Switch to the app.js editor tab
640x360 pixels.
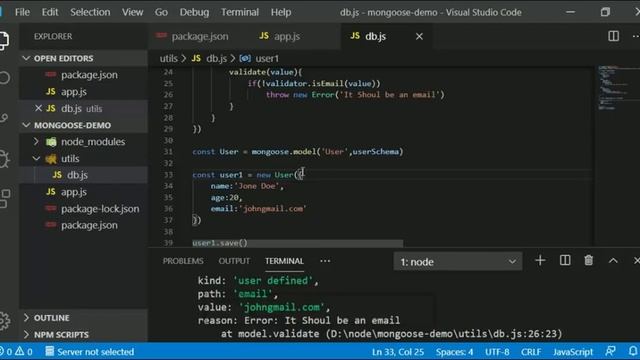286,37
